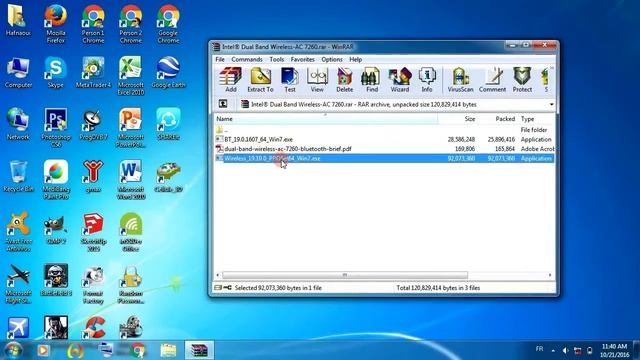The height and width of the screenshot is (360, 640).
Task: Open the Options menu
Action: (x=332, y=60)
